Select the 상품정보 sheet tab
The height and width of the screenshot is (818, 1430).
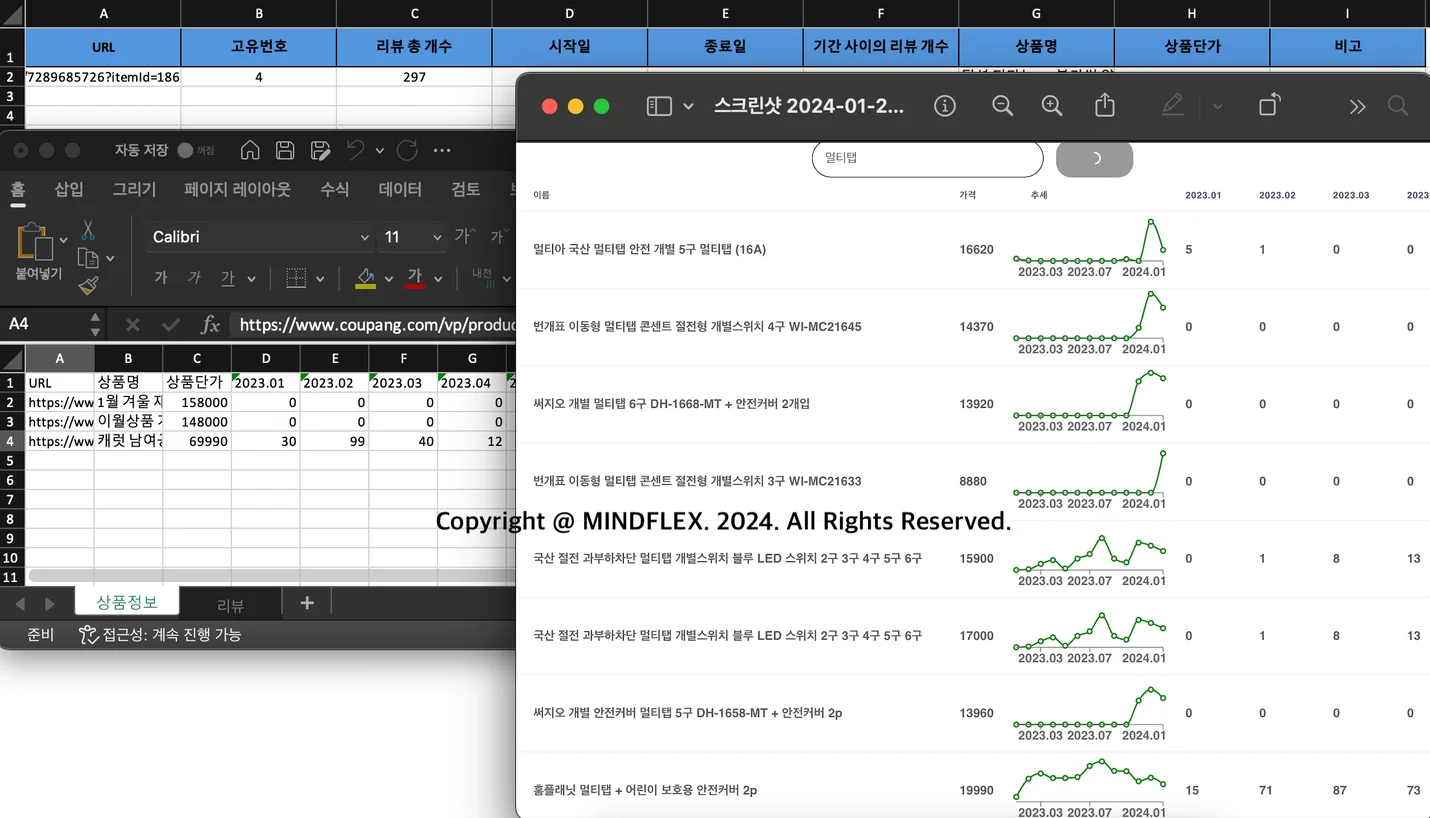click(128, 601)
